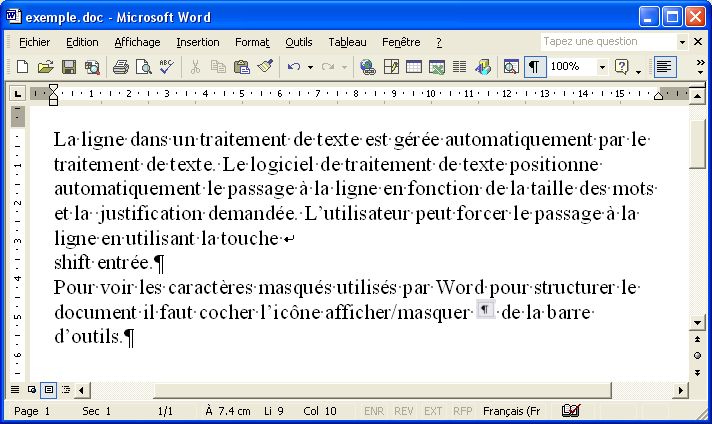Close the document with menu bar X

[698, 42]
